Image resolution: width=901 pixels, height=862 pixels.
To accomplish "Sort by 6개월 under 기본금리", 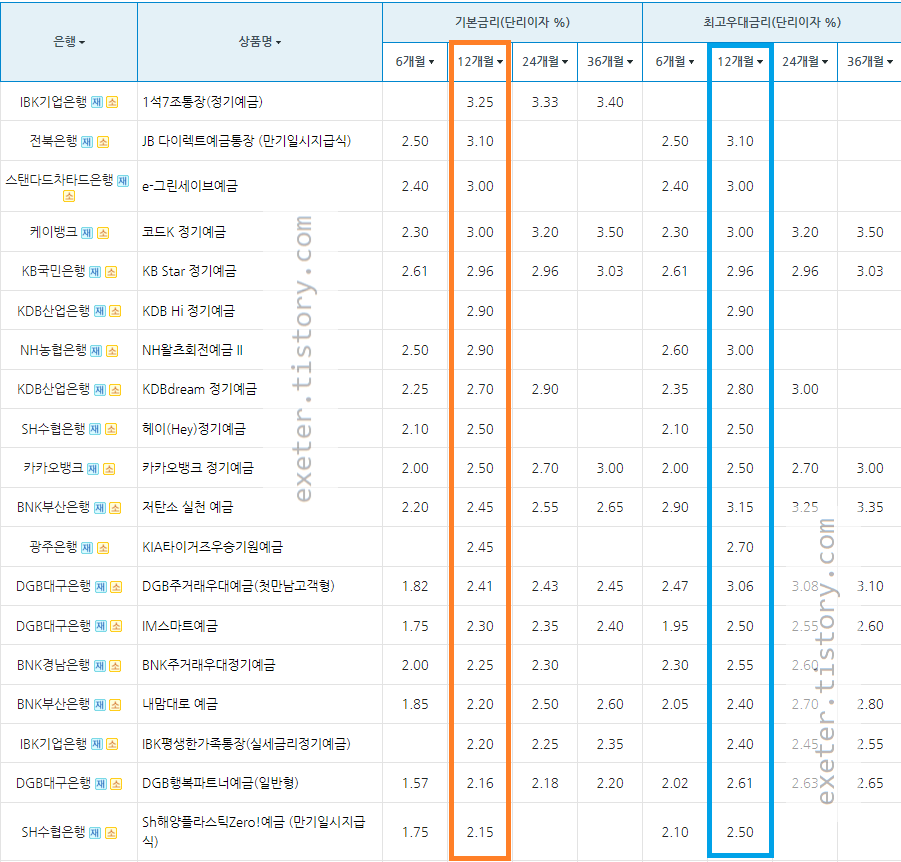I will tap(415, 61).
